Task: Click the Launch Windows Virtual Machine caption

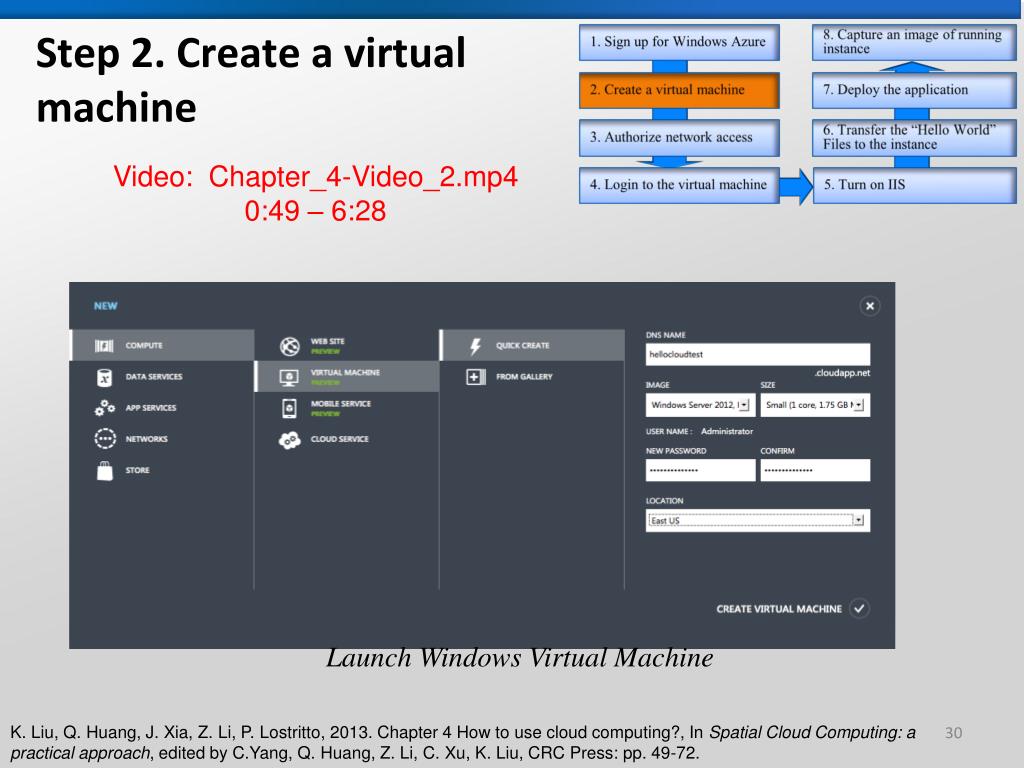Action: coord(519,658)
